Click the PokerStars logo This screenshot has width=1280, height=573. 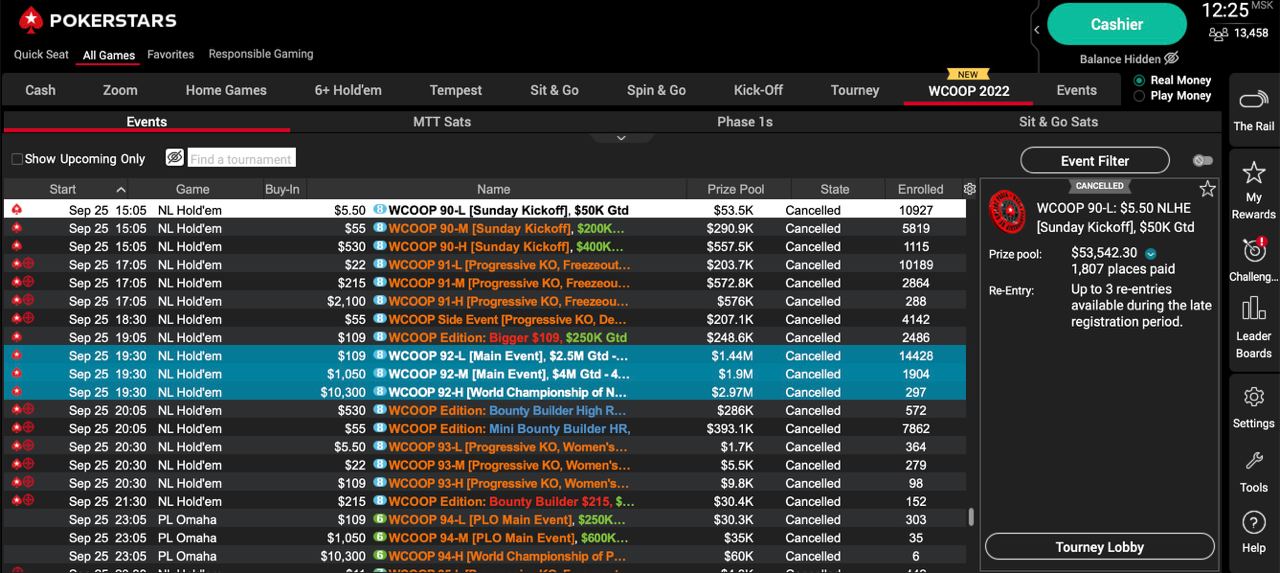(x=98, y=19)
